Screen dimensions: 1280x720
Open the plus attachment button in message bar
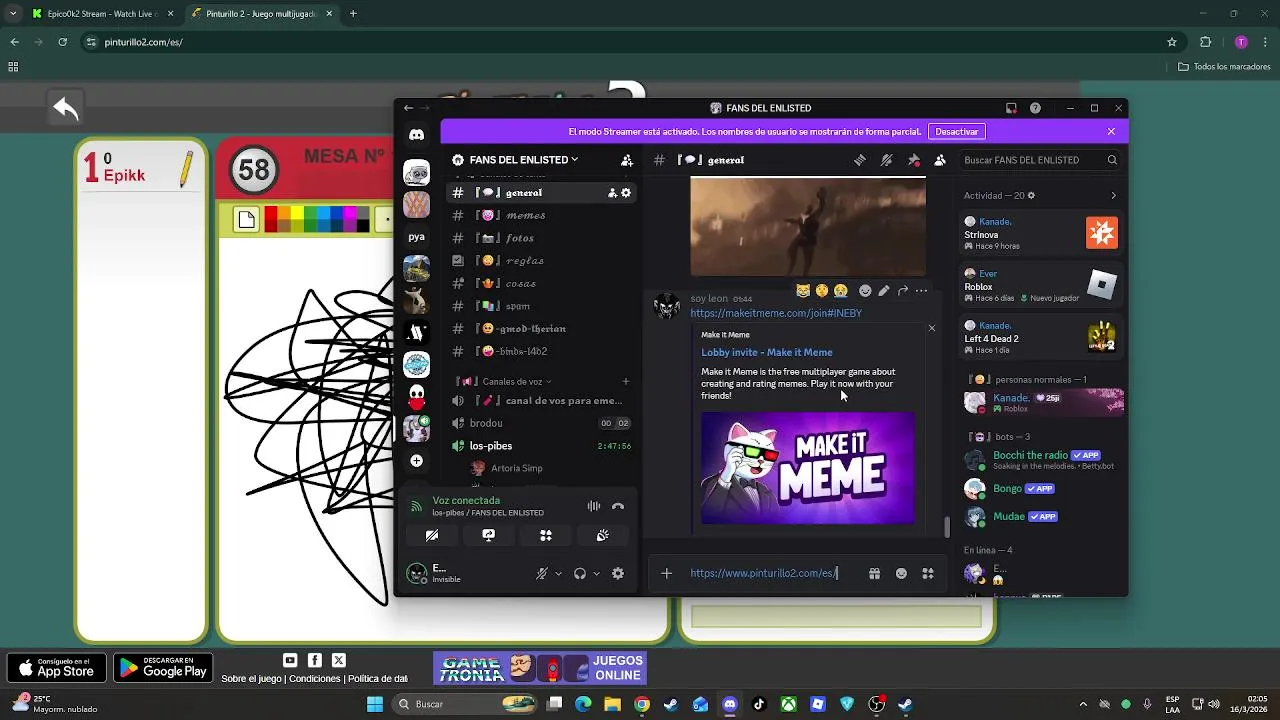pos(667,573)
